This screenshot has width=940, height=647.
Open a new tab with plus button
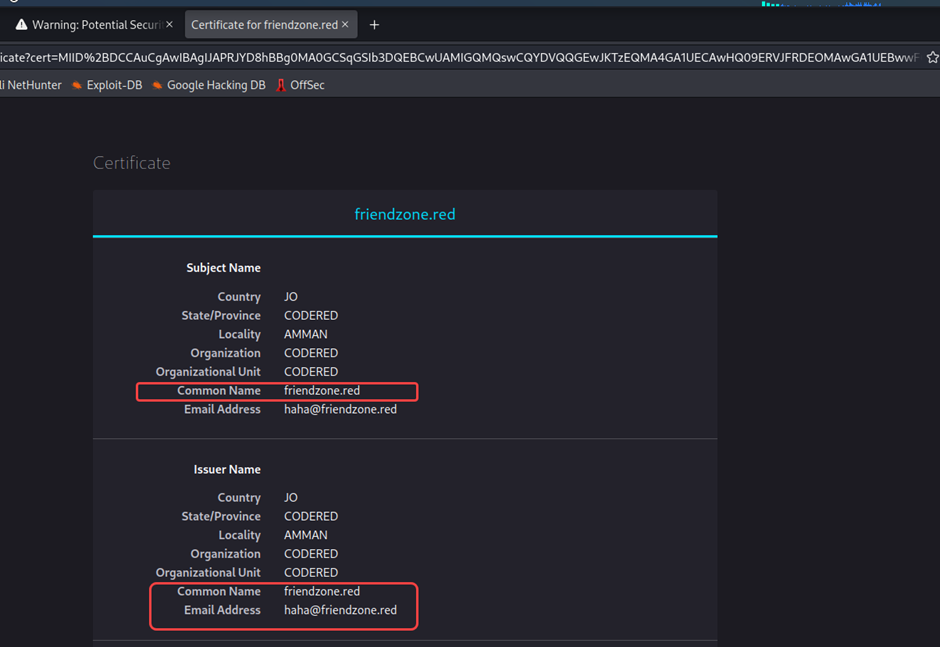(x=374, y=25)
